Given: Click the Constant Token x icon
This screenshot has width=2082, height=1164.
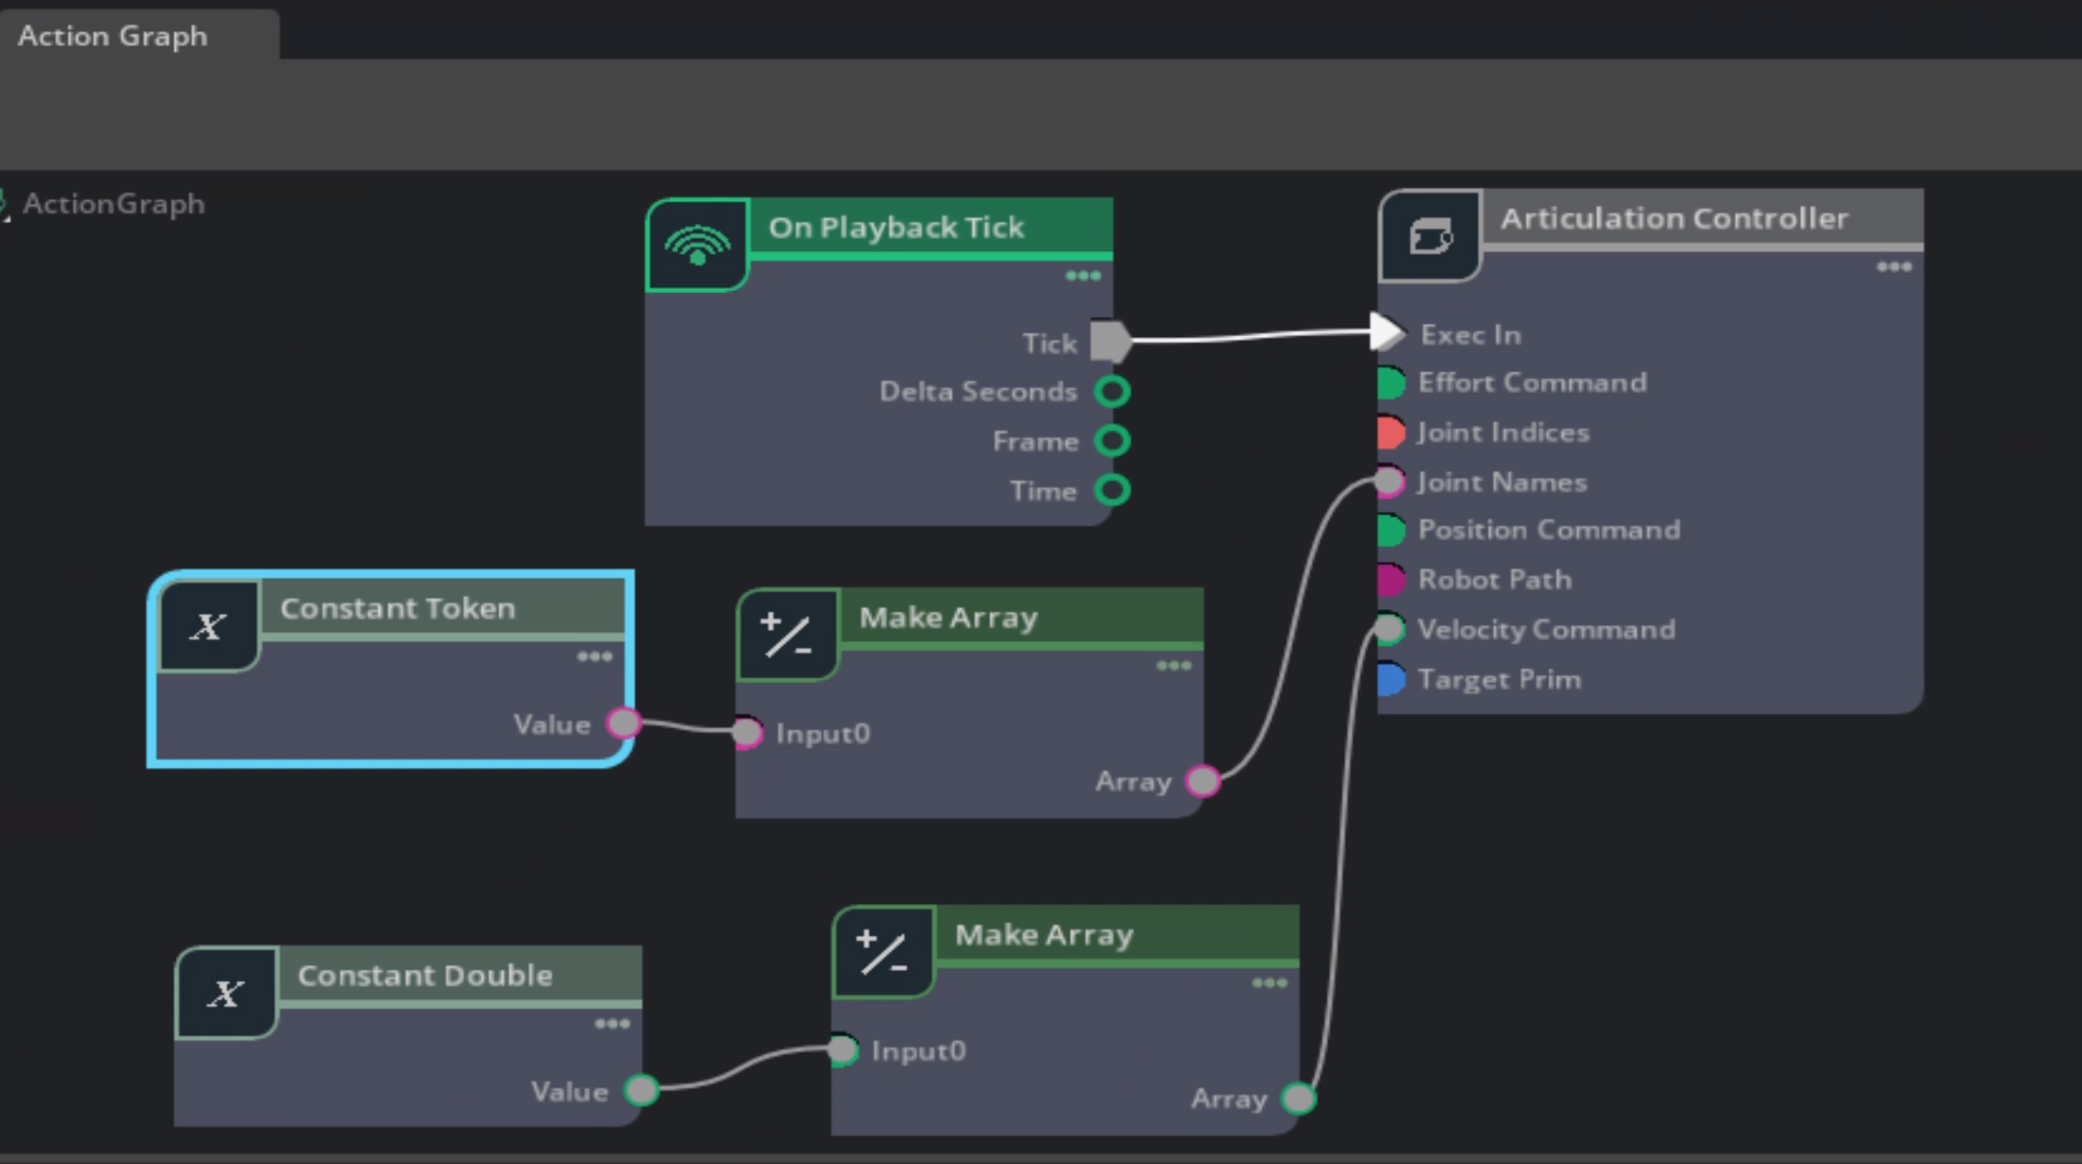Looking at the screenshot, I should click(209, 627).
